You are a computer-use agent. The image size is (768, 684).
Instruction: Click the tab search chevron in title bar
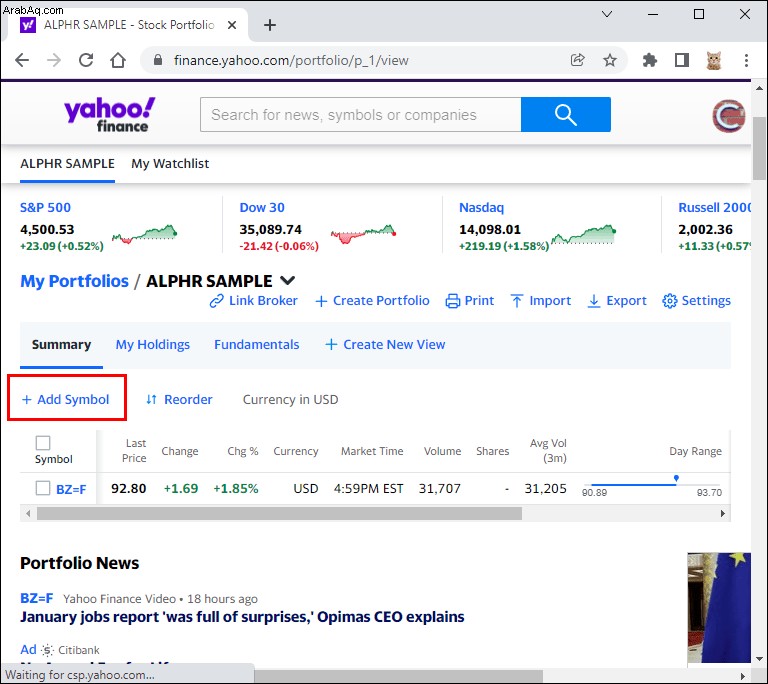tap(607, 14)
